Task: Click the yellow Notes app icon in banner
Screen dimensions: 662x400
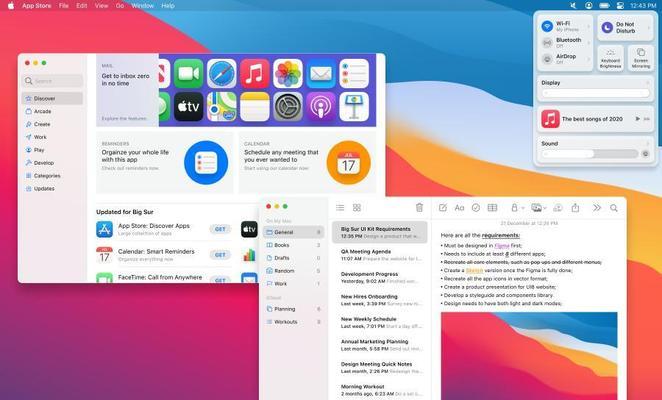Action: (x=255, y=106)
